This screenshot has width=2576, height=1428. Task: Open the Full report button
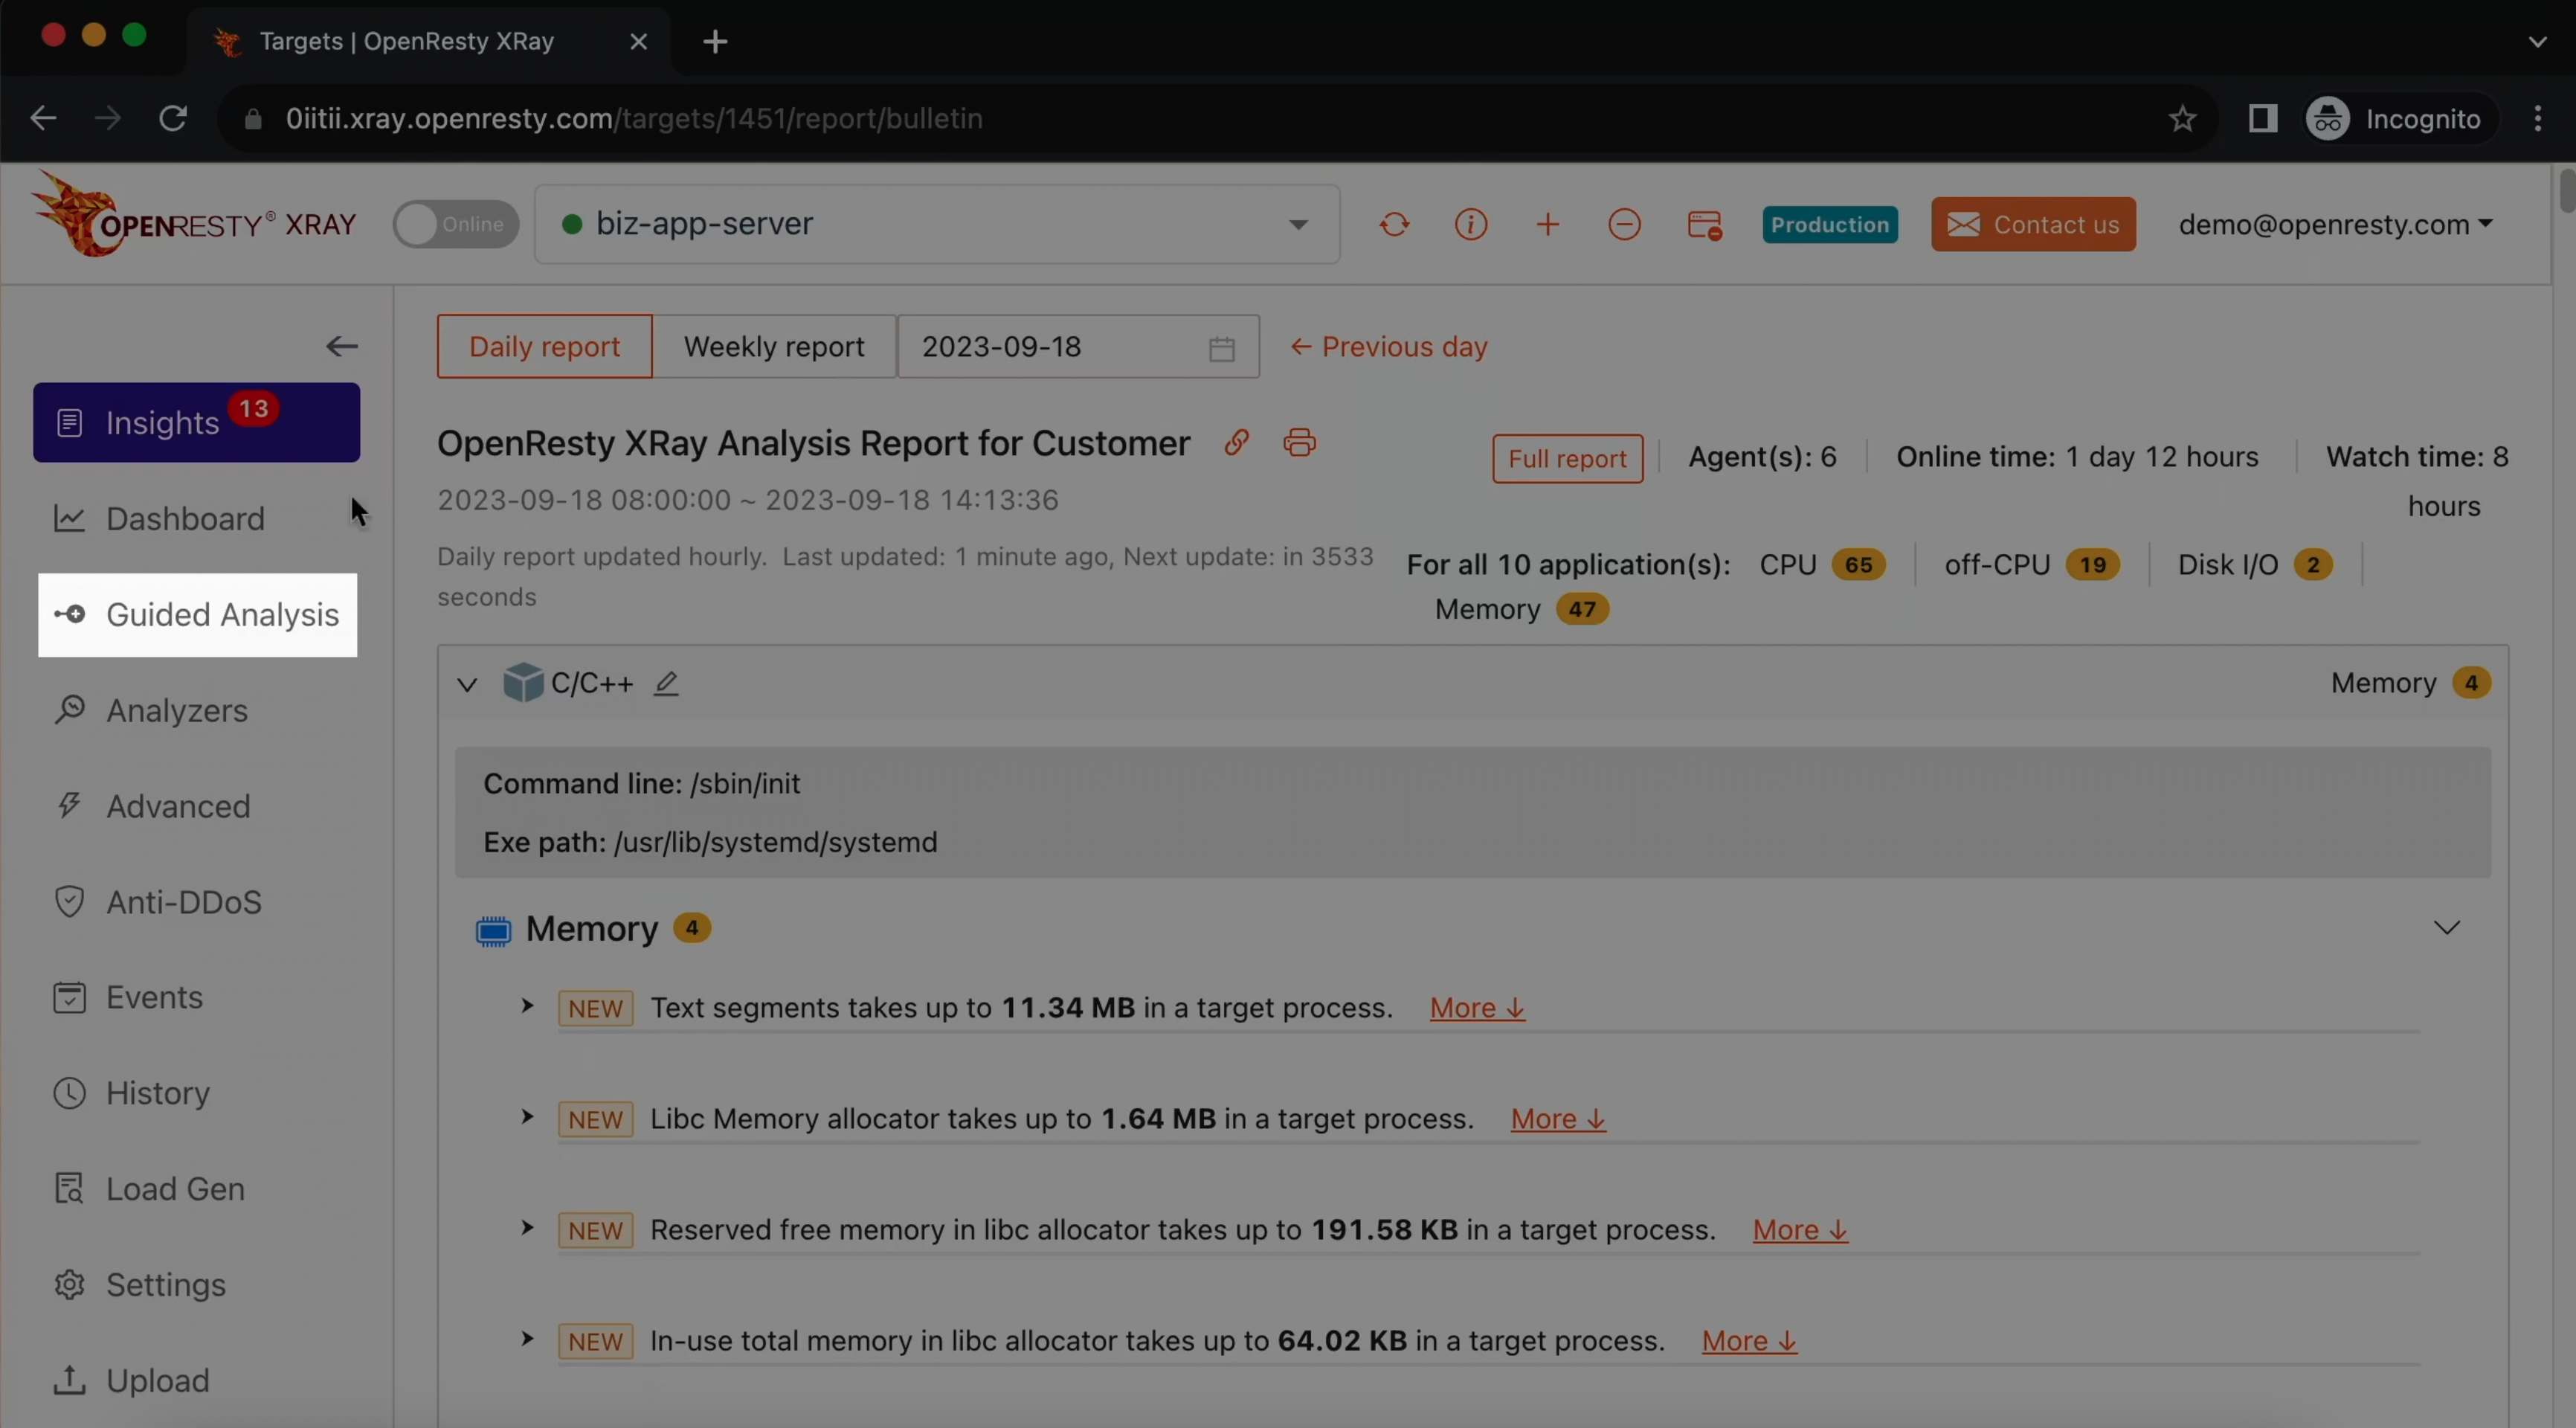pos(1567,458)
